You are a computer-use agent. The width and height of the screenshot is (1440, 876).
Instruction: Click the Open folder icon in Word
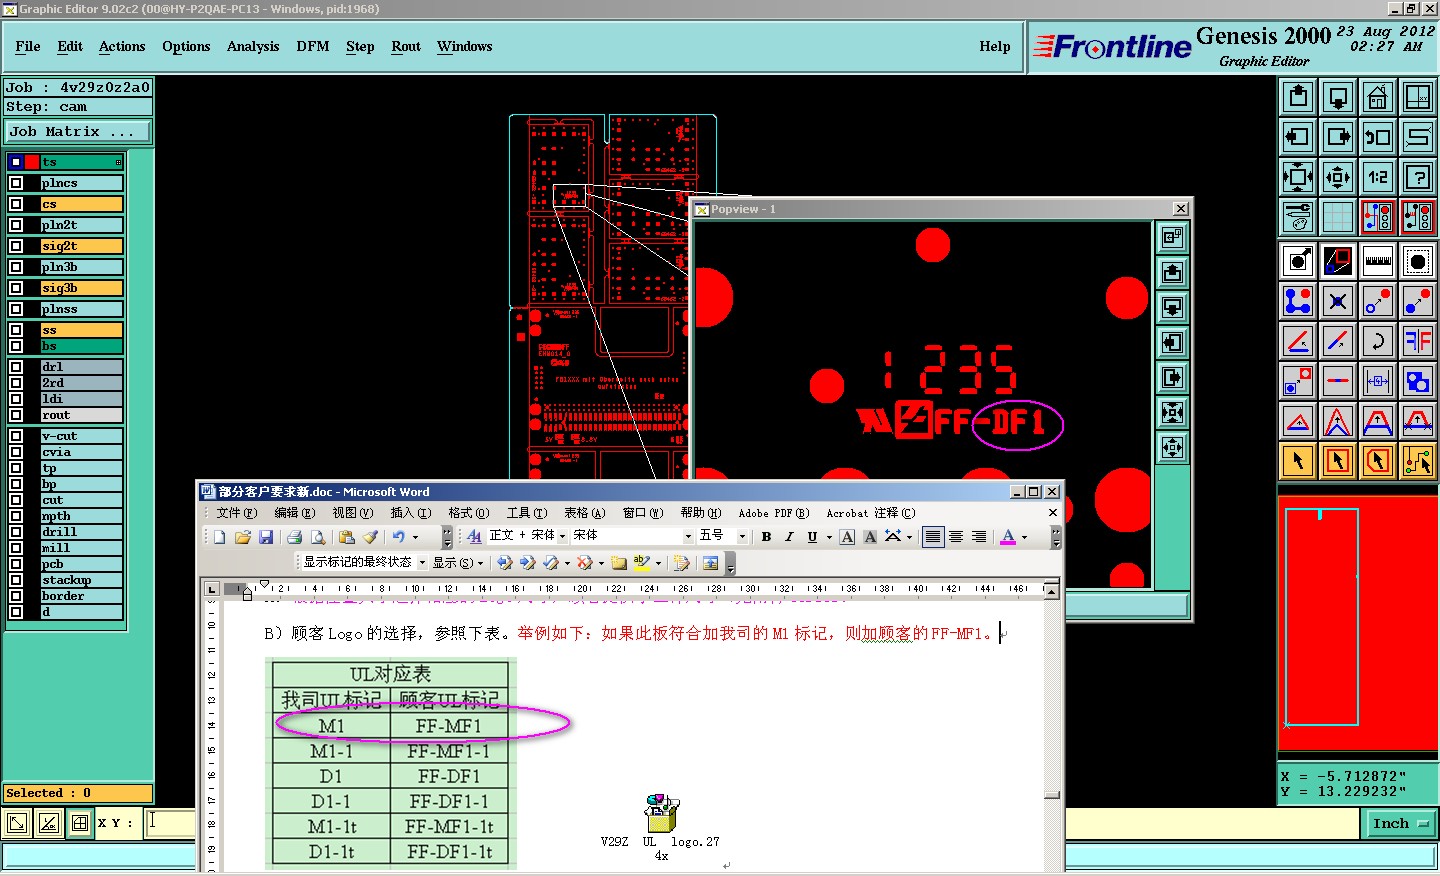tap(243, 537)
